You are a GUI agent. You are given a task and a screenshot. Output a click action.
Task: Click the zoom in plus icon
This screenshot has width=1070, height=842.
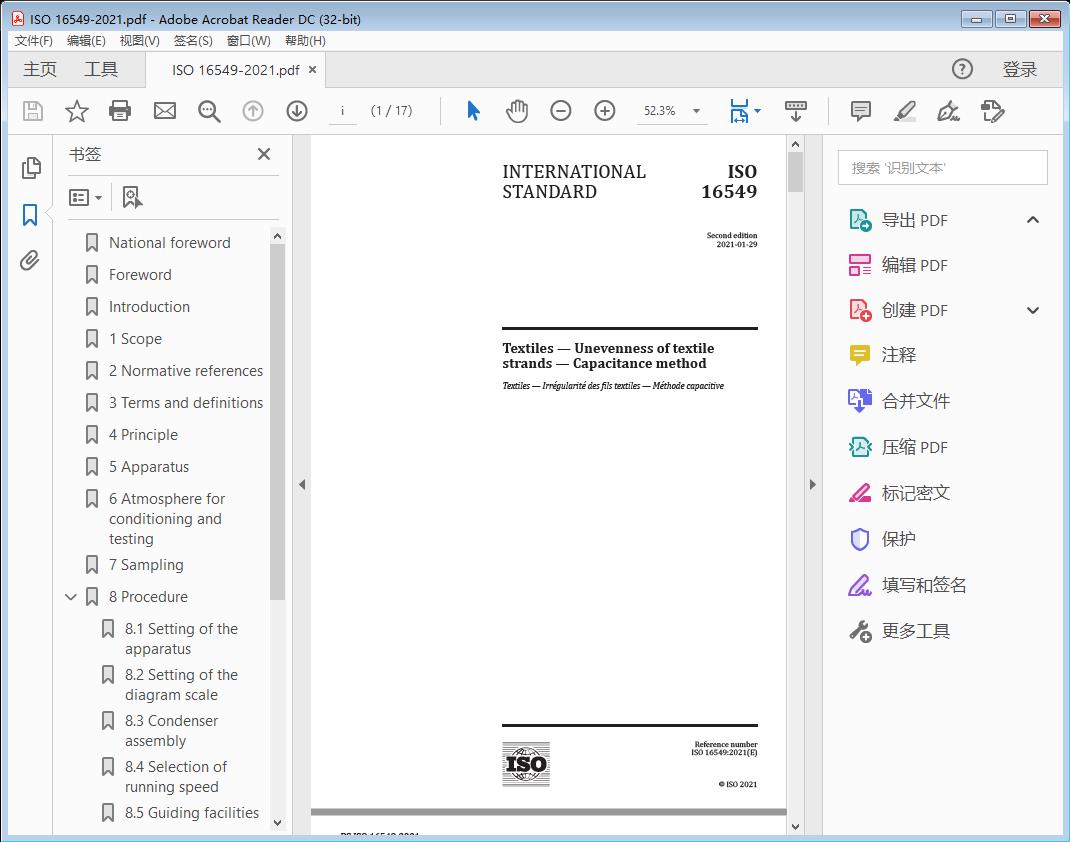click(605, 111)
